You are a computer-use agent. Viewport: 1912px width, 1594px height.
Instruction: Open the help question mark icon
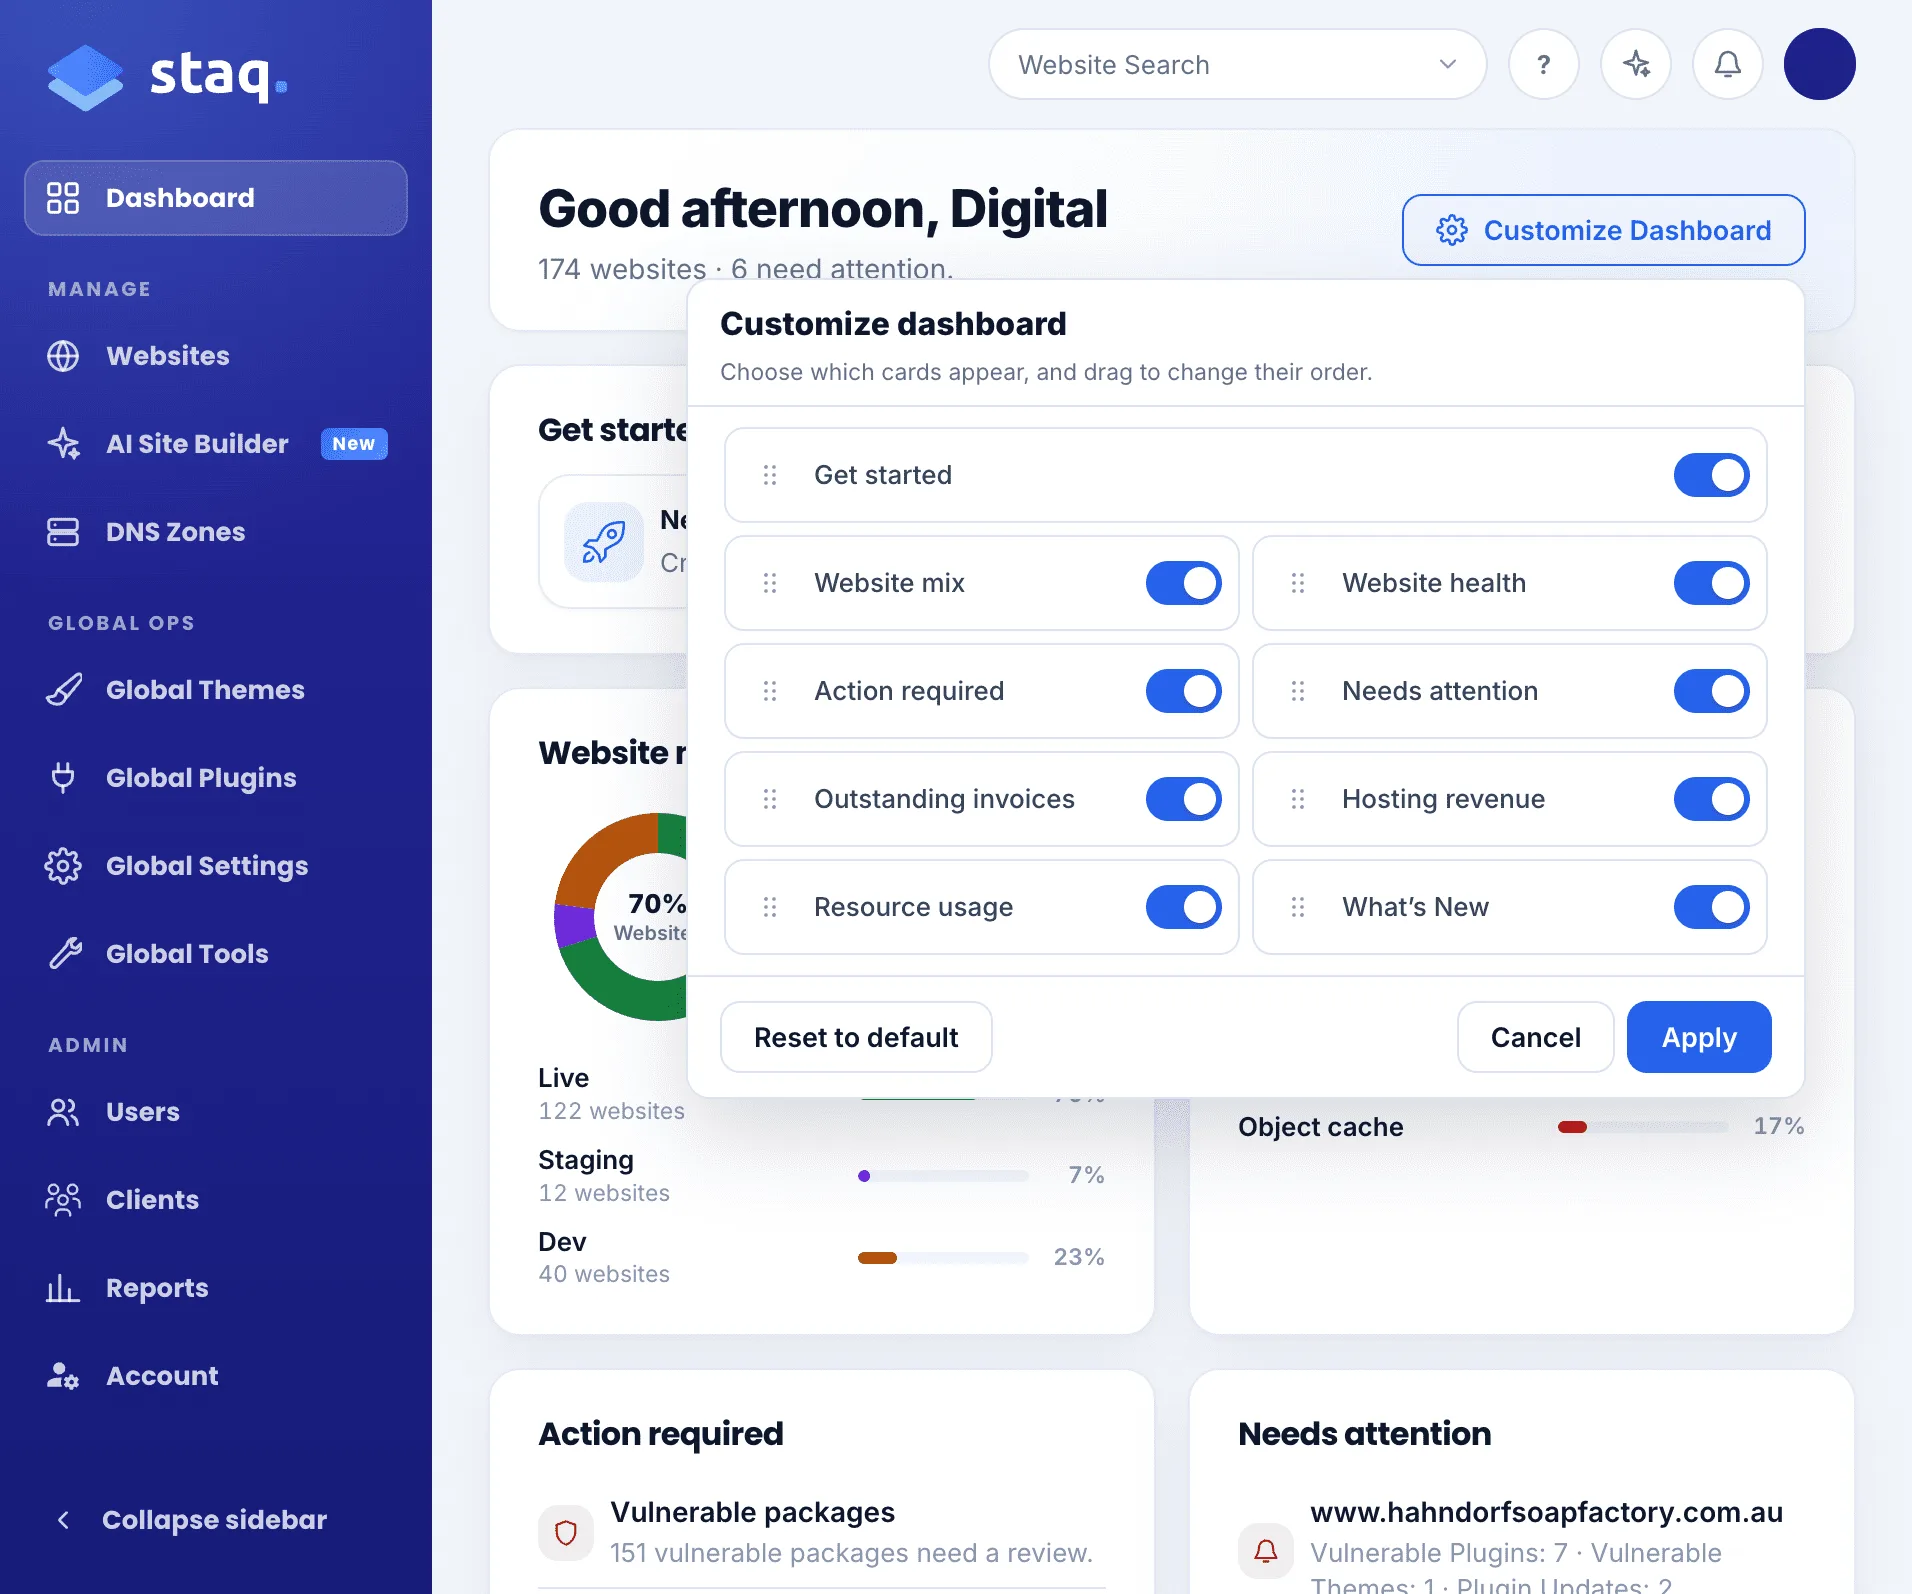(x=1543, y=64)
